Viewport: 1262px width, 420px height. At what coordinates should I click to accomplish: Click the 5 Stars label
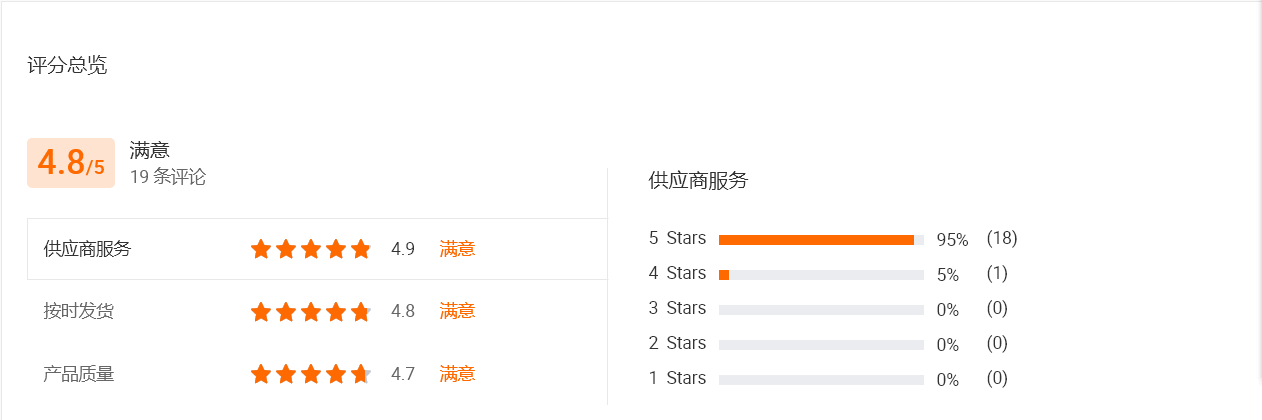point(677,238)
